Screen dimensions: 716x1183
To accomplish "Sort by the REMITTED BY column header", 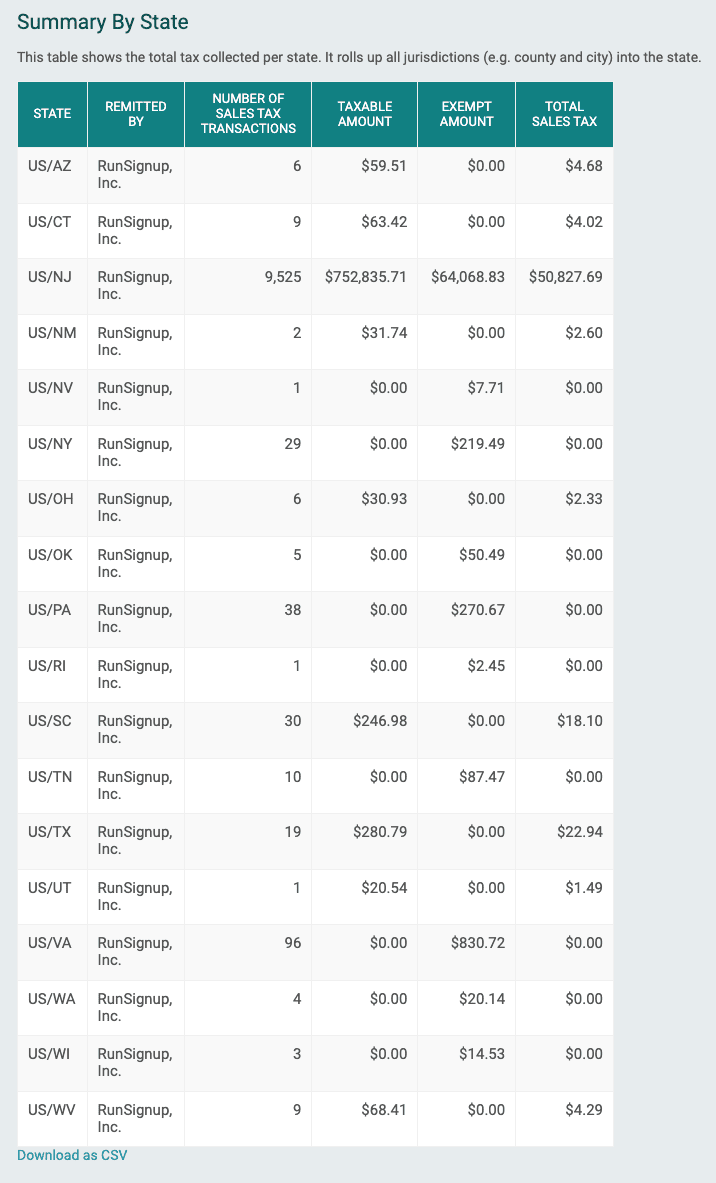I will point(135,113).
